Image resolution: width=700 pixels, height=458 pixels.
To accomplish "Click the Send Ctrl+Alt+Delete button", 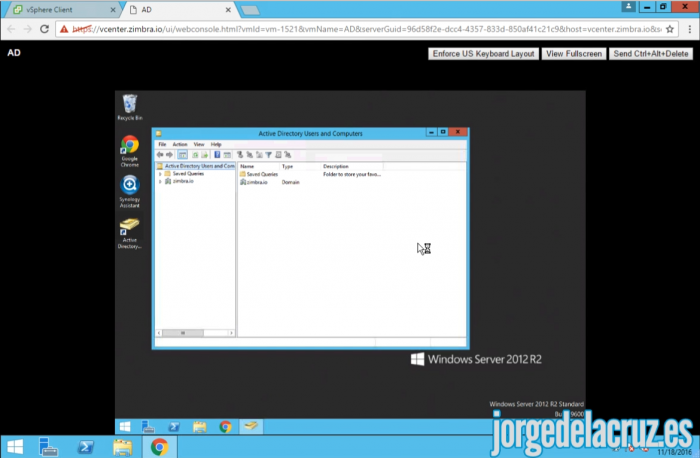I will [x=650, y=54].
